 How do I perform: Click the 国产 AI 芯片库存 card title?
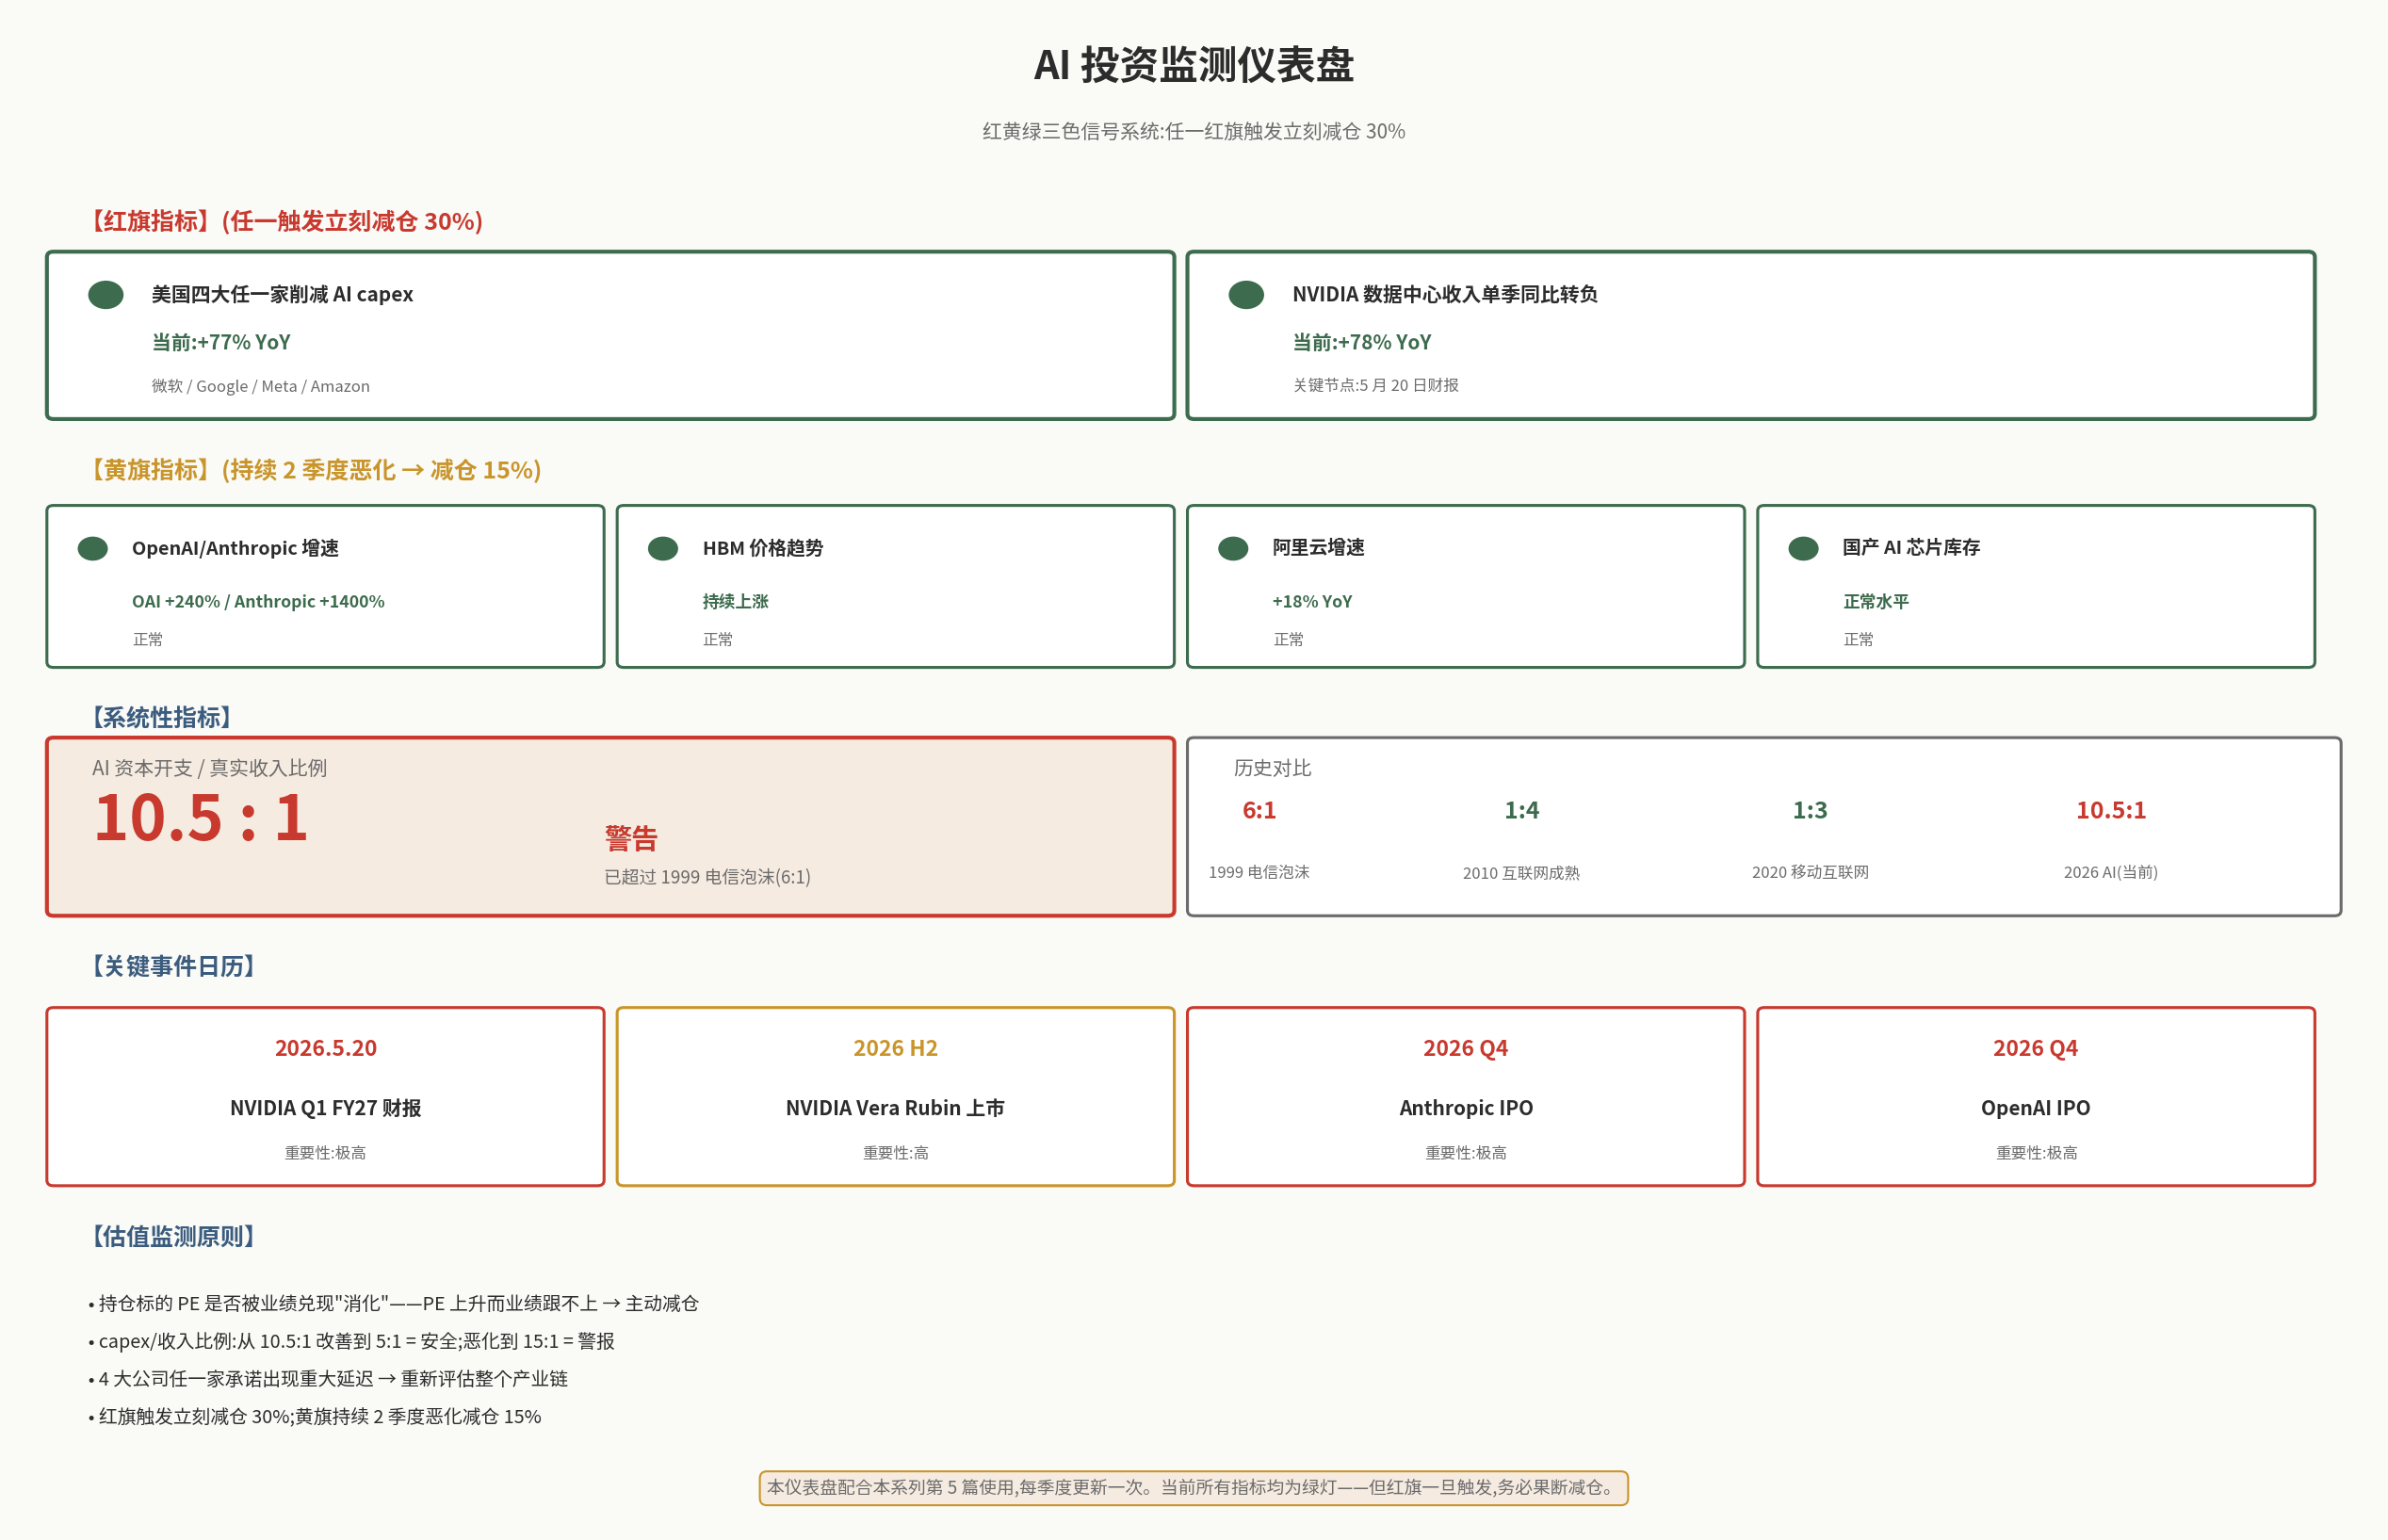1911,547
